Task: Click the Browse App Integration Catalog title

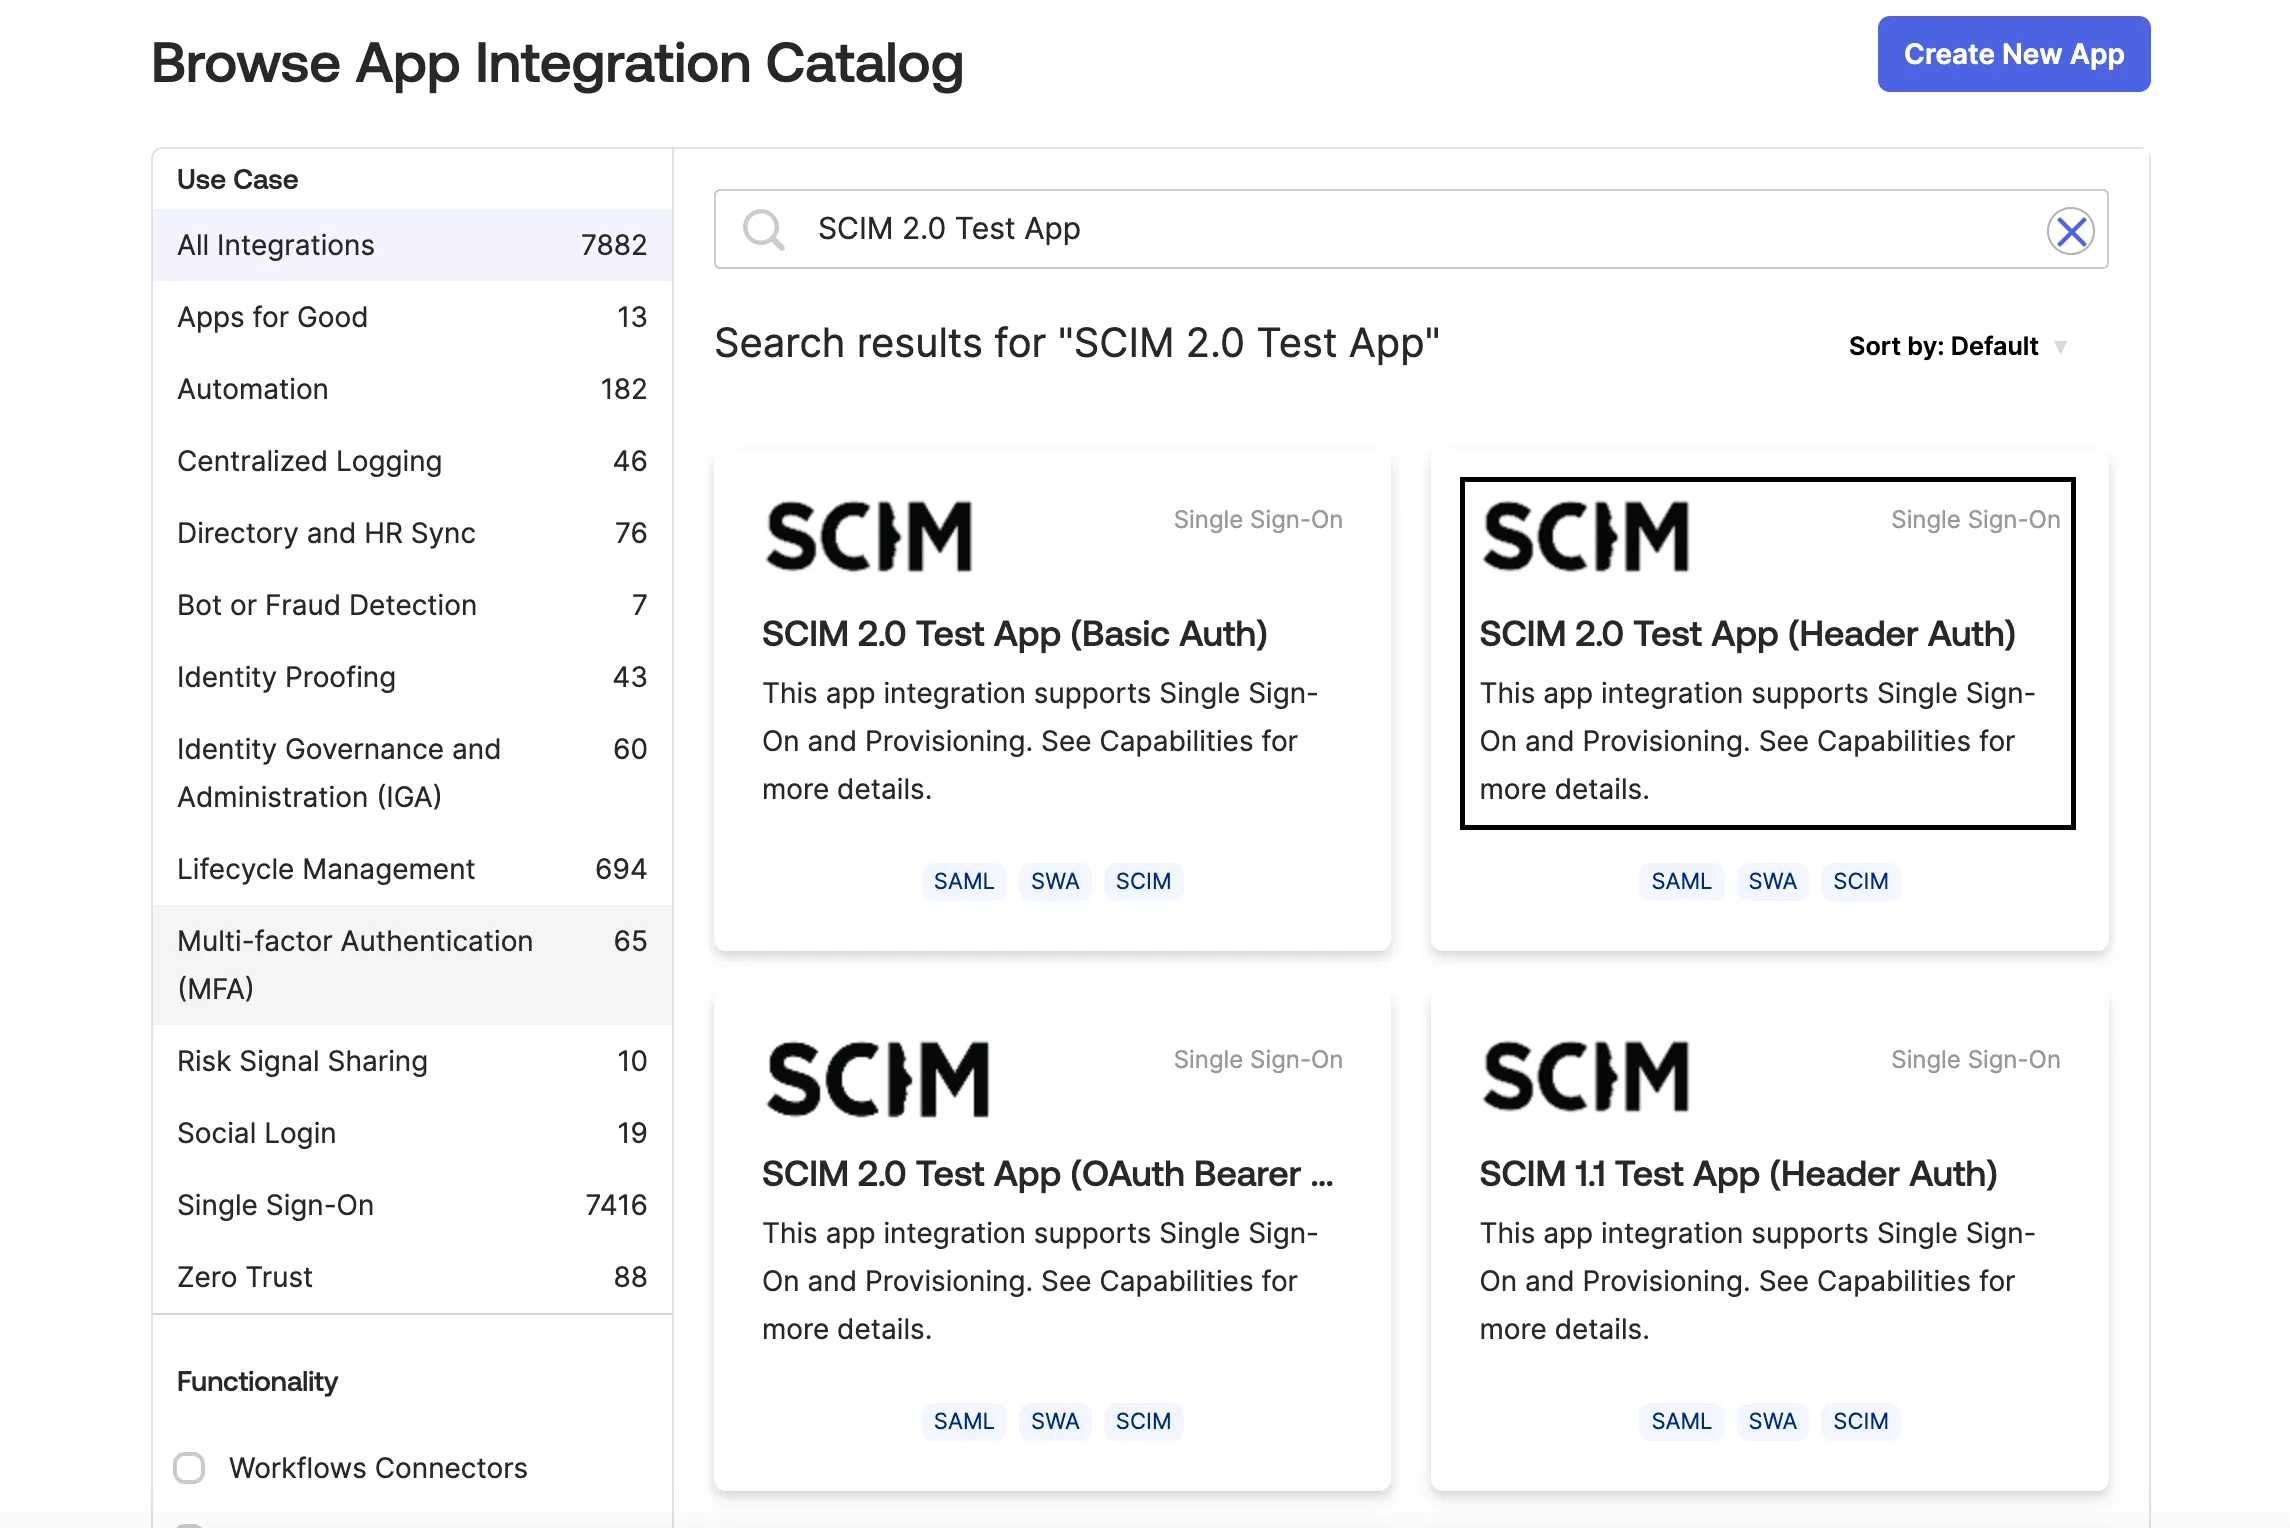Action: click(557, 64)
